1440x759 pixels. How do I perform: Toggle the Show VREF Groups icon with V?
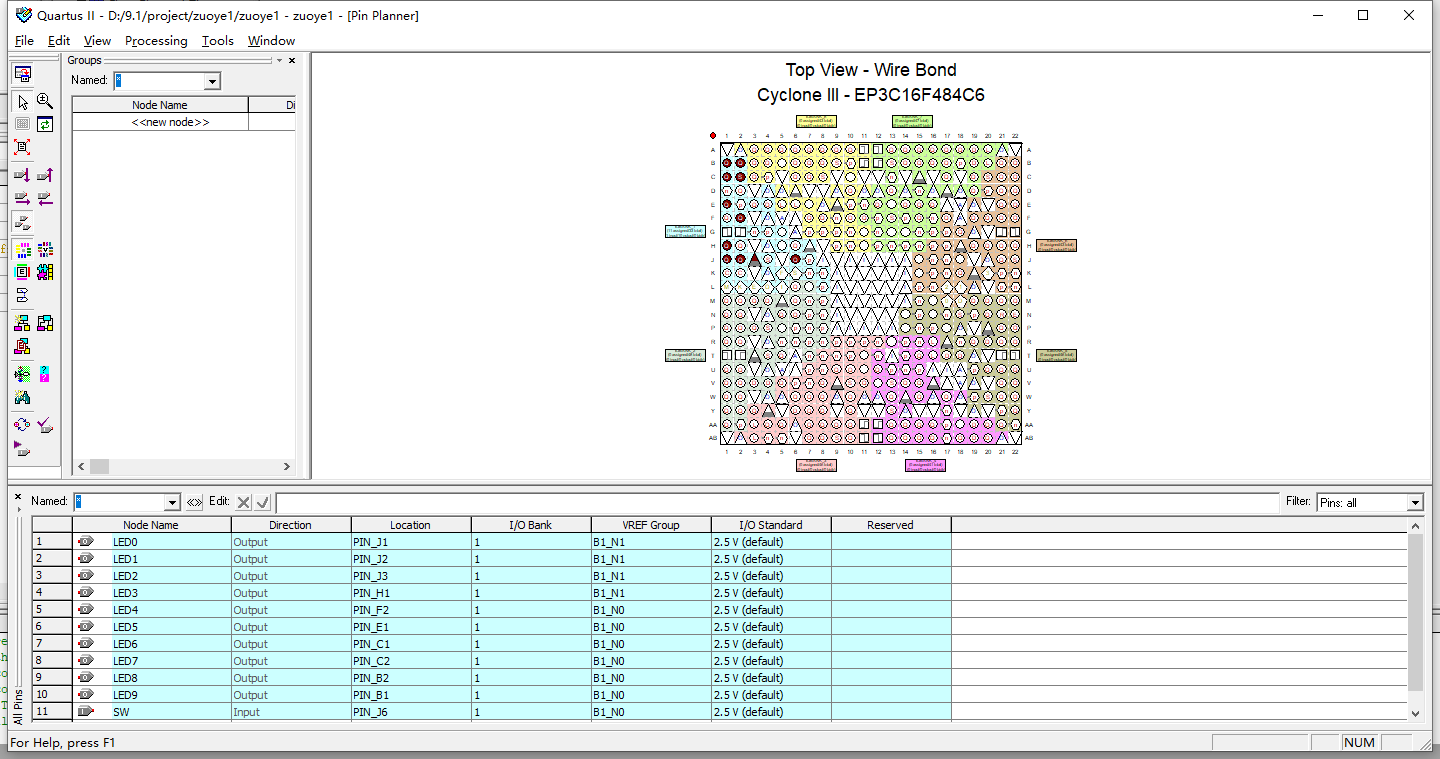45,249
